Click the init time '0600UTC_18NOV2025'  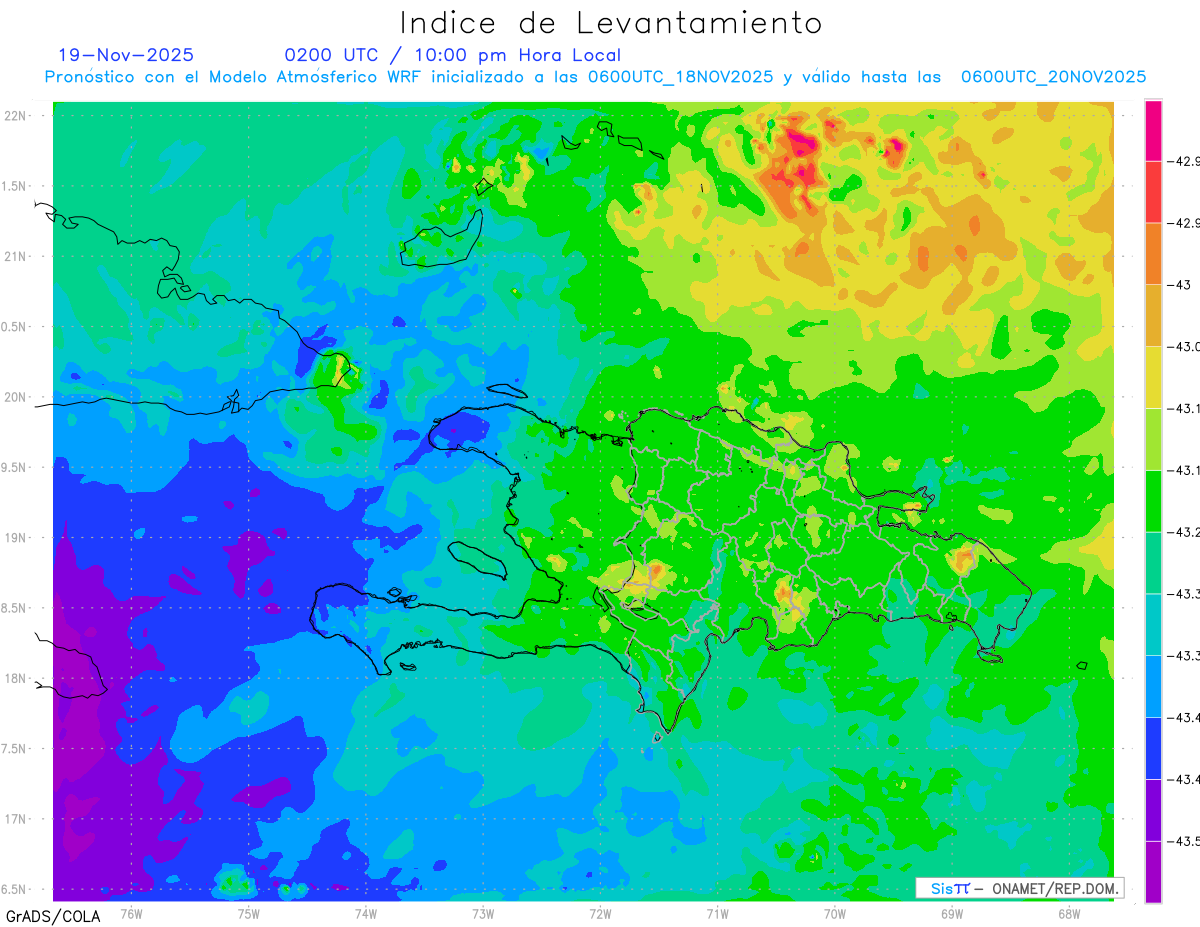pos(680,77)
